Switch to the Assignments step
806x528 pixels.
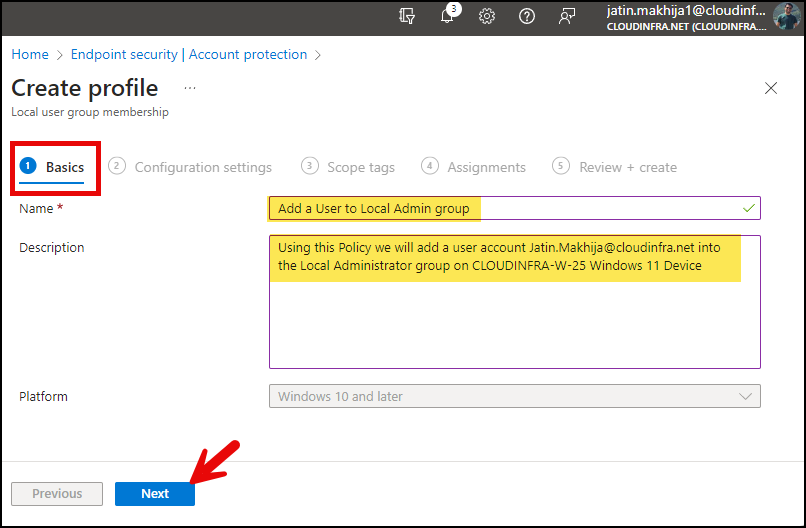click(473, 167)
